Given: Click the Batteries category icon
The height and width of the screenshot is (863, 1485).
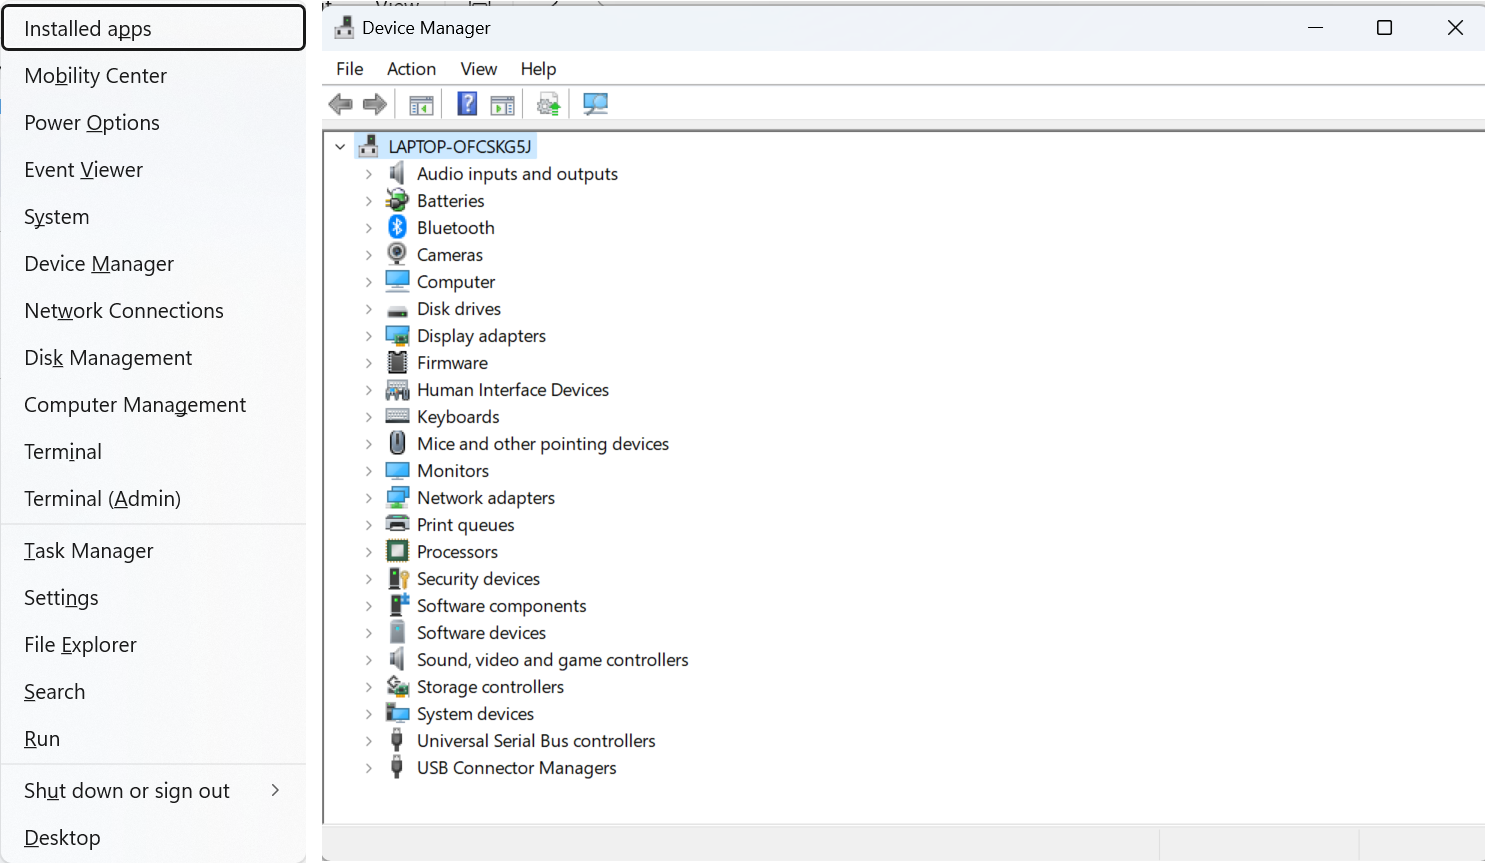Looking at the screenshot, I should pos(397,200).
